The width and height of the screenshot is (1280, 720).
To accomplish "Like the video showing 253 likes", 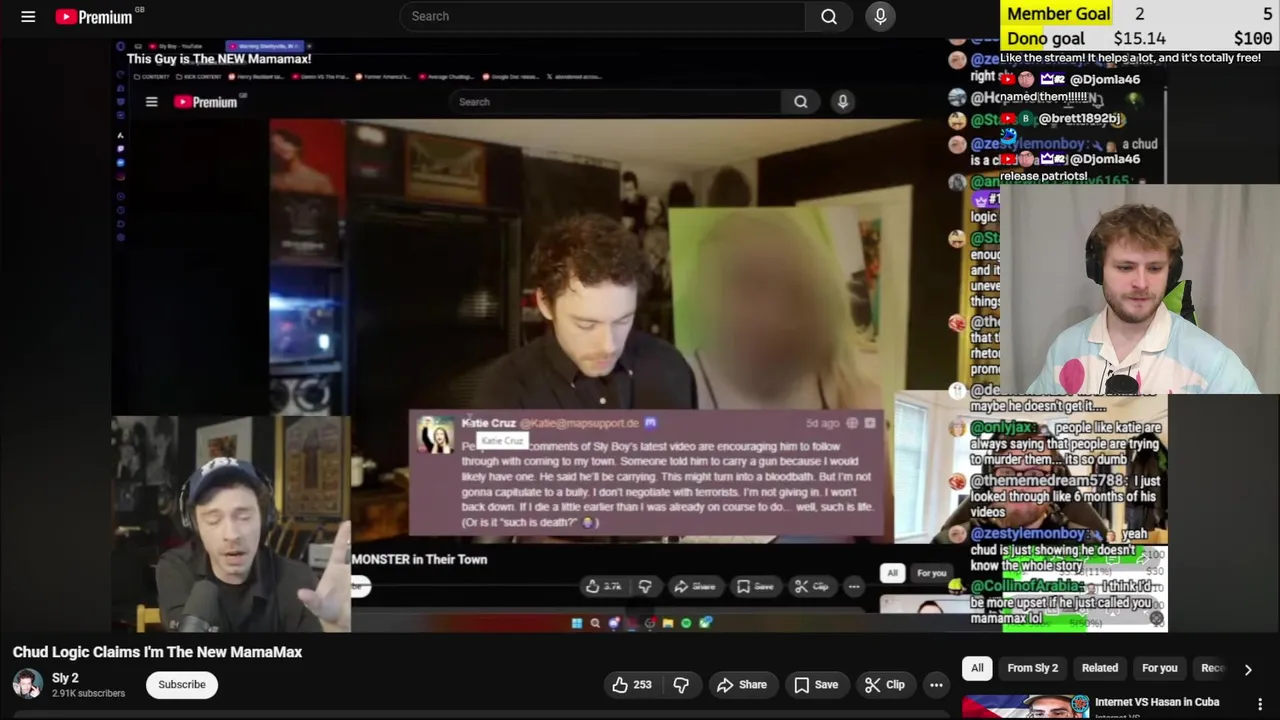I will click(631, 685).
